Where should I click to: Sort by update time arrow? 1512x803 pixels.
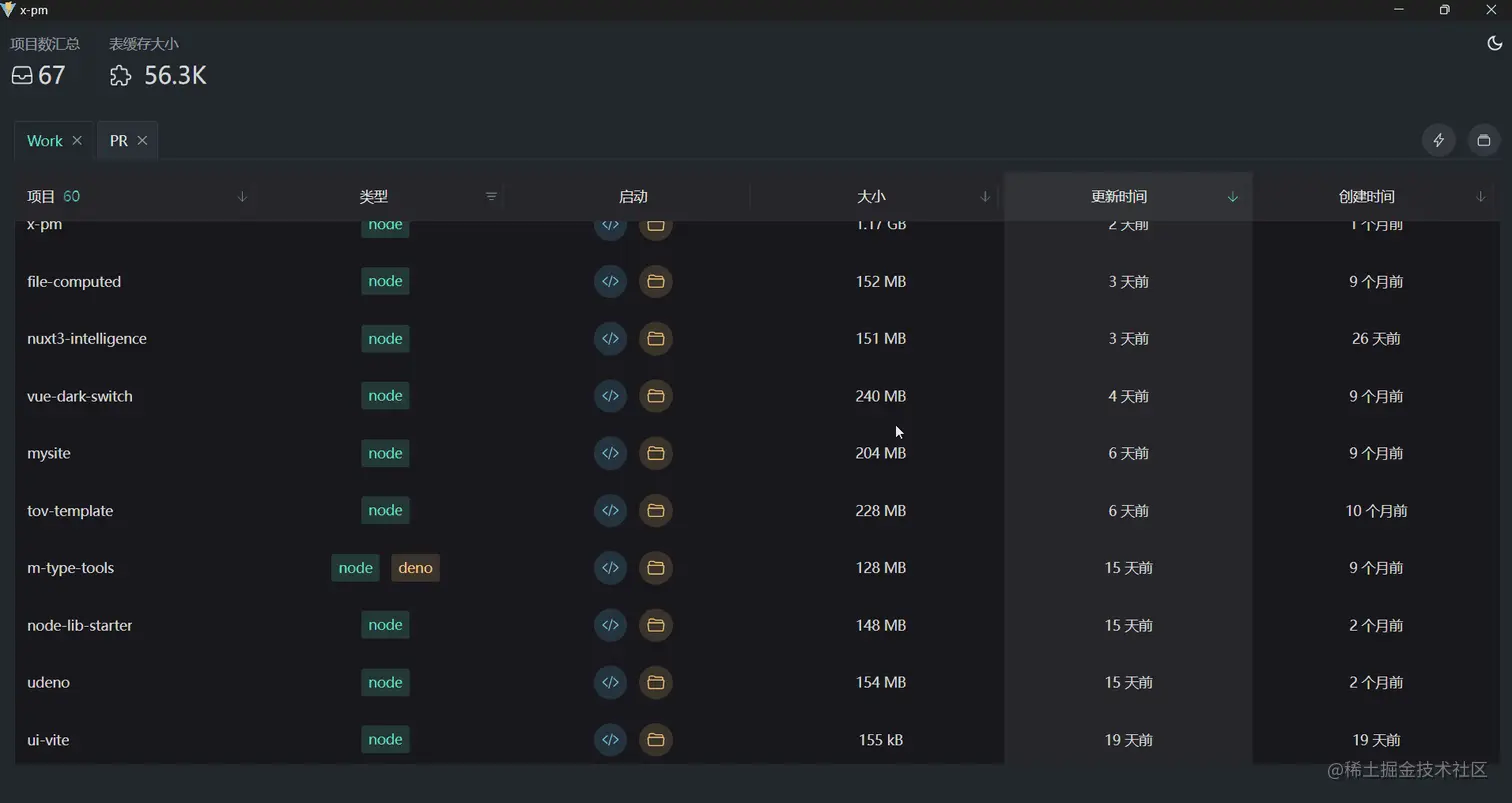1233,196
